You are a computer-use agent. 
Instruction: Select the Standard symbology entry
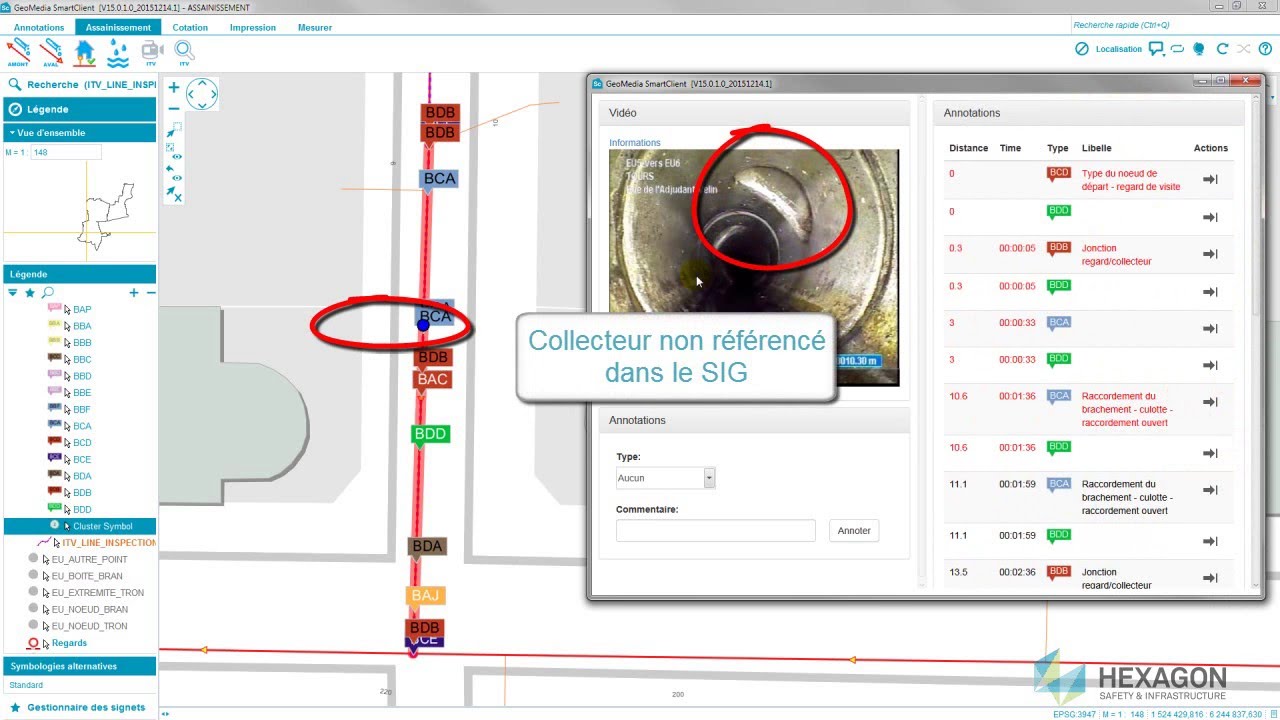pos(27,685)
